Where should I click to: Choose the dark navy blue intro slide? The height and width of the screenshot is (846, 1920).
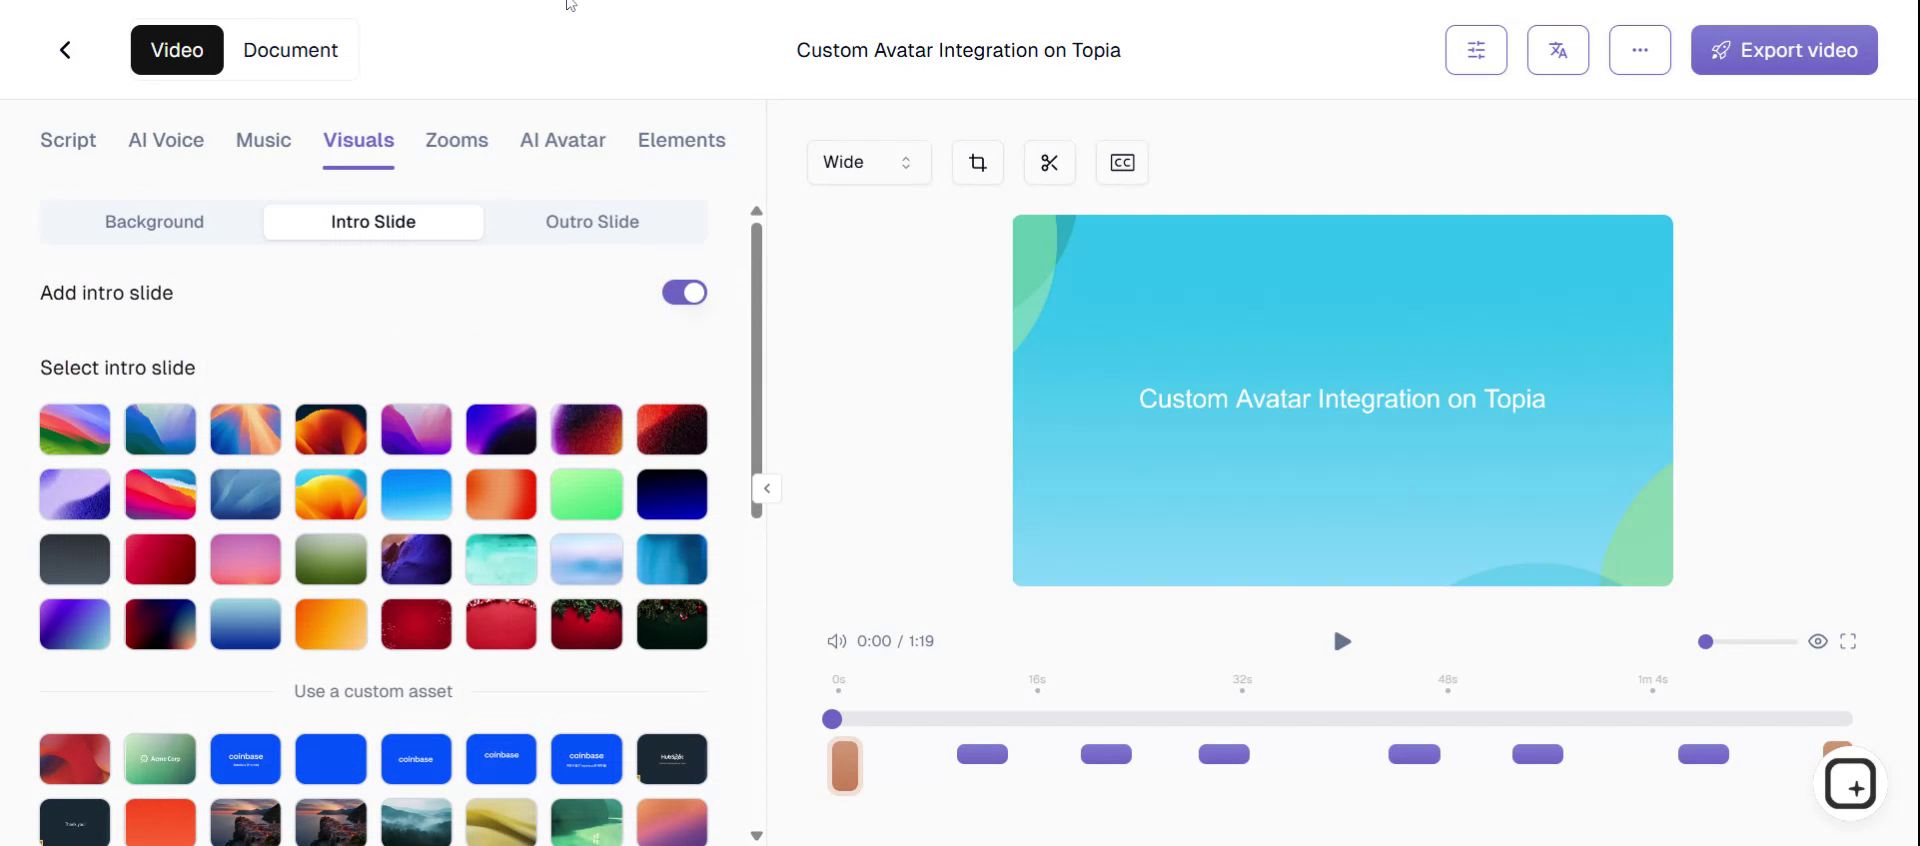(x=672, y=494)
